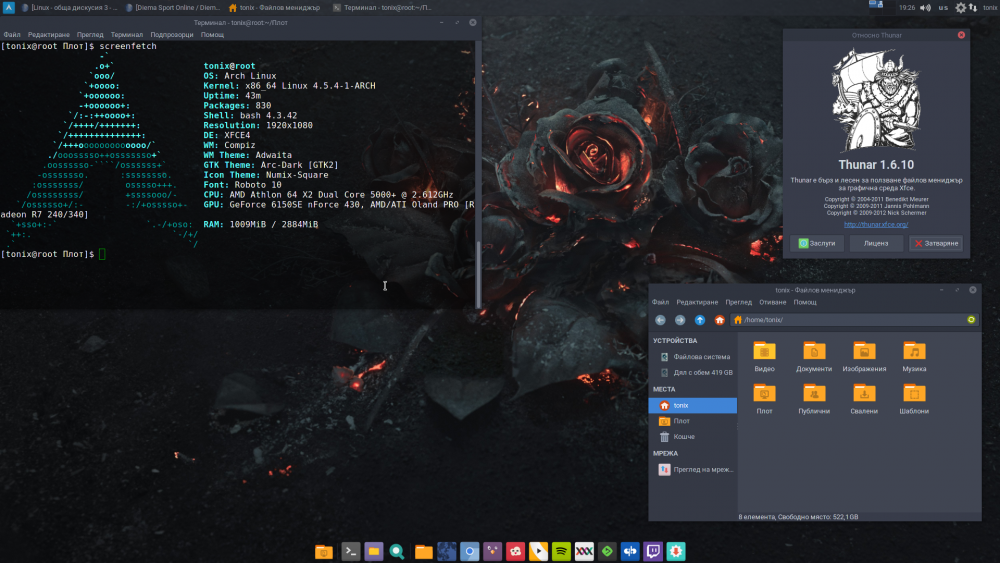This screenshot has height=563, width=1000.
Task: Switch to Diema Sport Online taskbar window
Action: tap(173, 8)
